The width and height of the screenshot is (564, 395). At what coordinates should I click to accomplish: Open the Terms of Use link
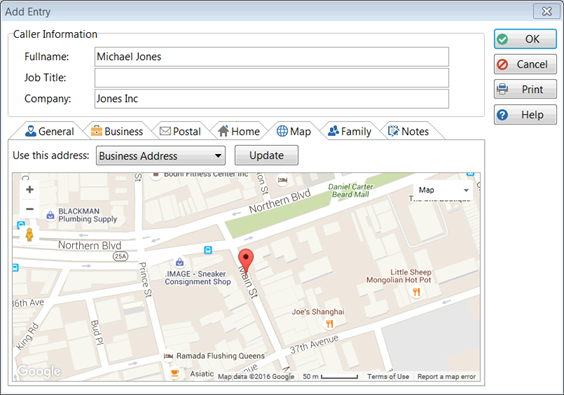pos(388,377)
